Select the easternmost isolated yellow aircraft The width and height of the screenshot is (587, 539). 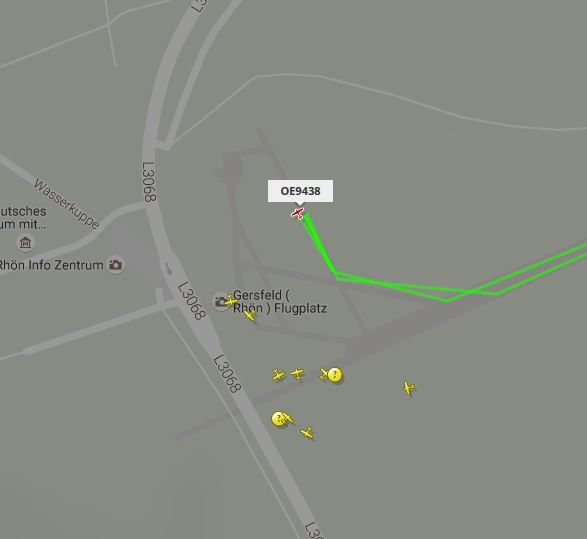point(408,388)
